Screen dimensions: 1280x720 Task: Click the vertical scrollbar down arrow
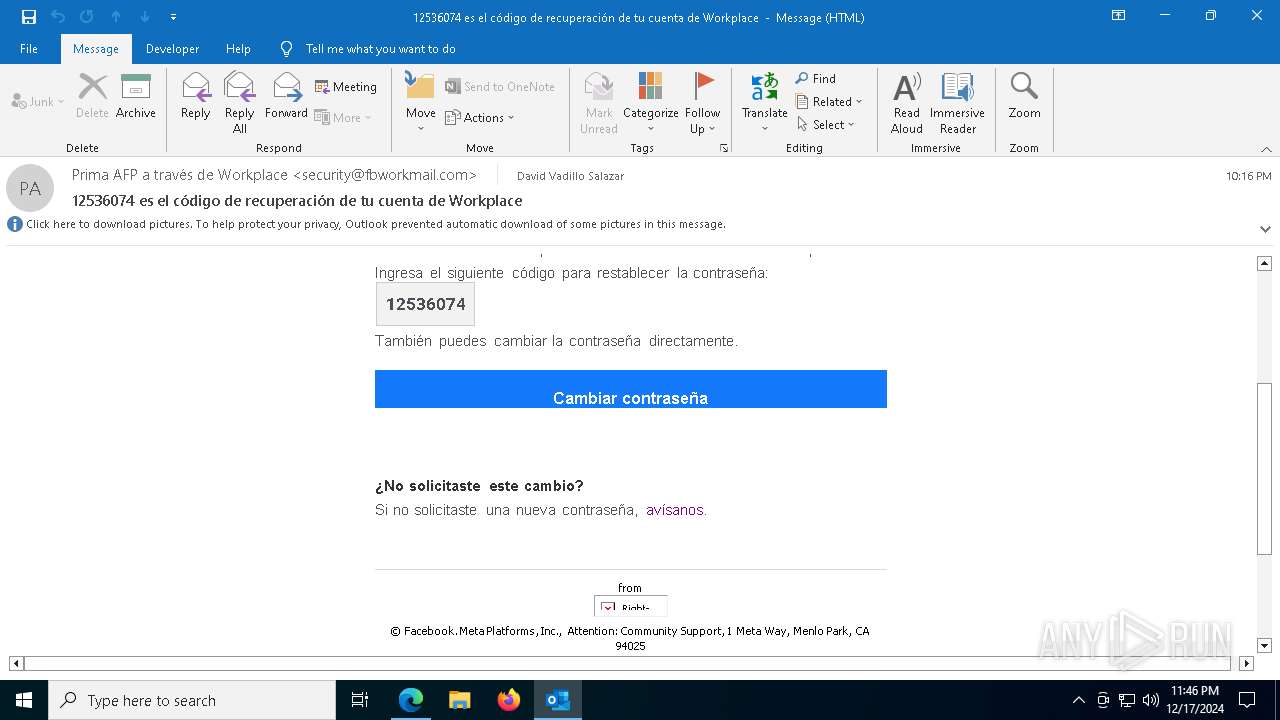coord(1264,646)
